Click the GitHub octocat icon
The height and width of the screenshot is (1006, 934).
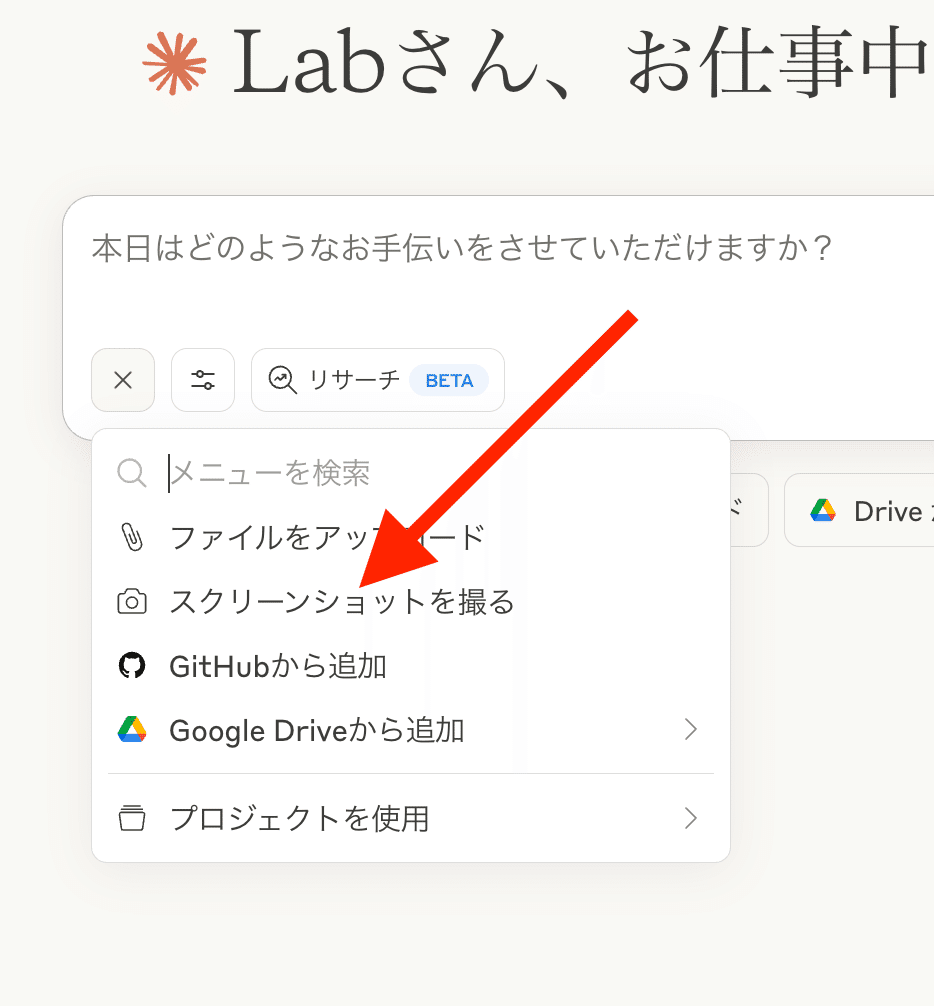tap(132, 666)
